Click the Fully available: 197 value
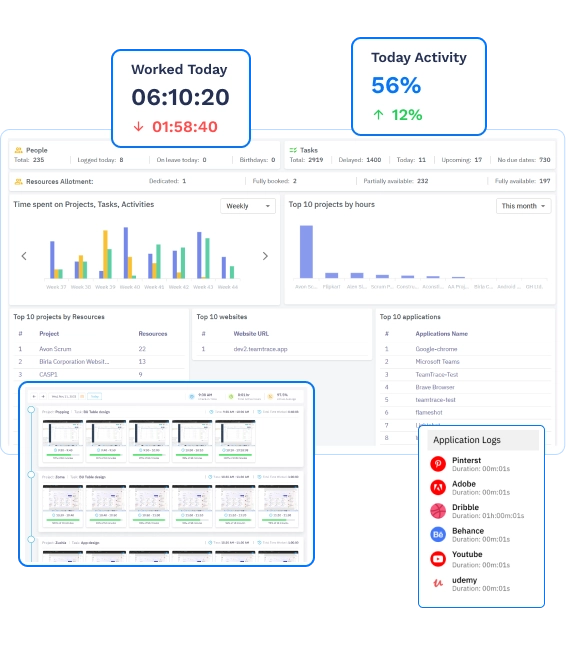This screenshot has height=653, width=566. 522,181
